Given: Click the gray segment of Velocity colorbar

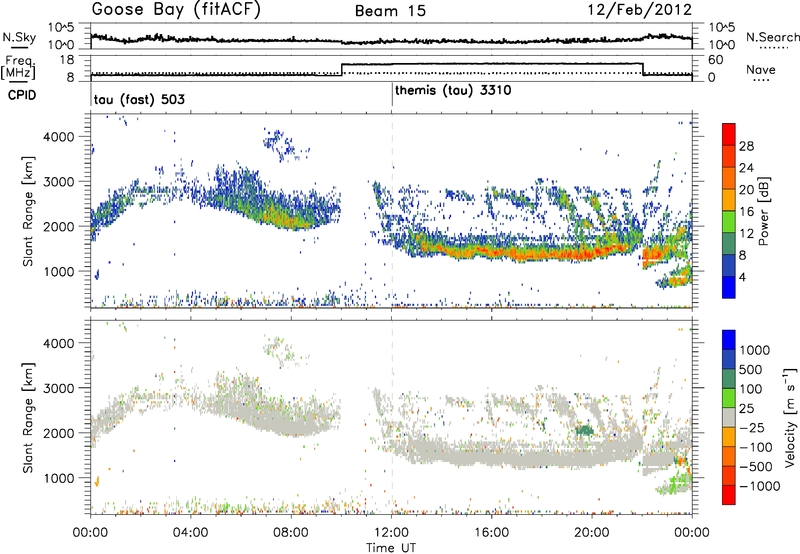Looking at the screenshot, I should click(x=729, y=418).
